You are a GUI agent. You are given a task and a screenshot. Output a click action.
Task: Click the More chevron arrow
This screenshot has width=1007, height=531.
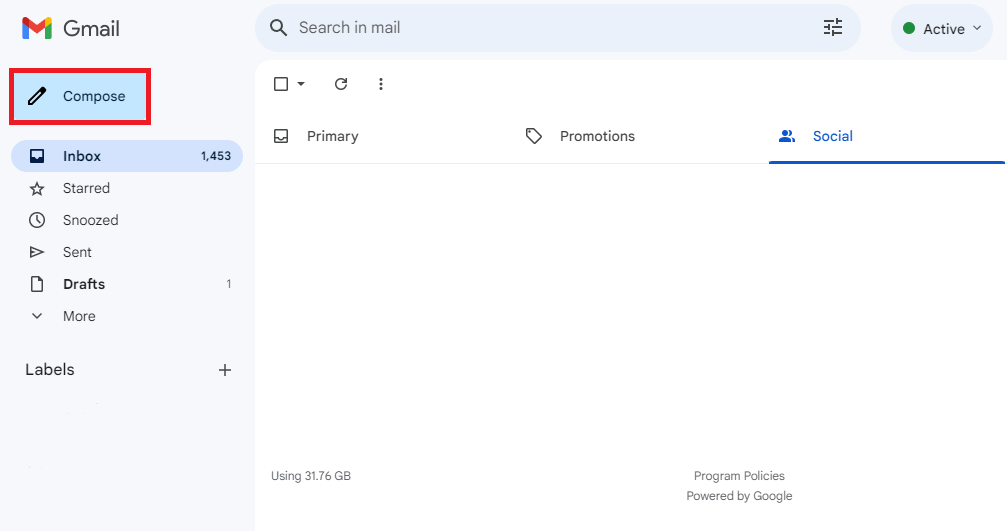pyautogui.click(x=37, y=316)
